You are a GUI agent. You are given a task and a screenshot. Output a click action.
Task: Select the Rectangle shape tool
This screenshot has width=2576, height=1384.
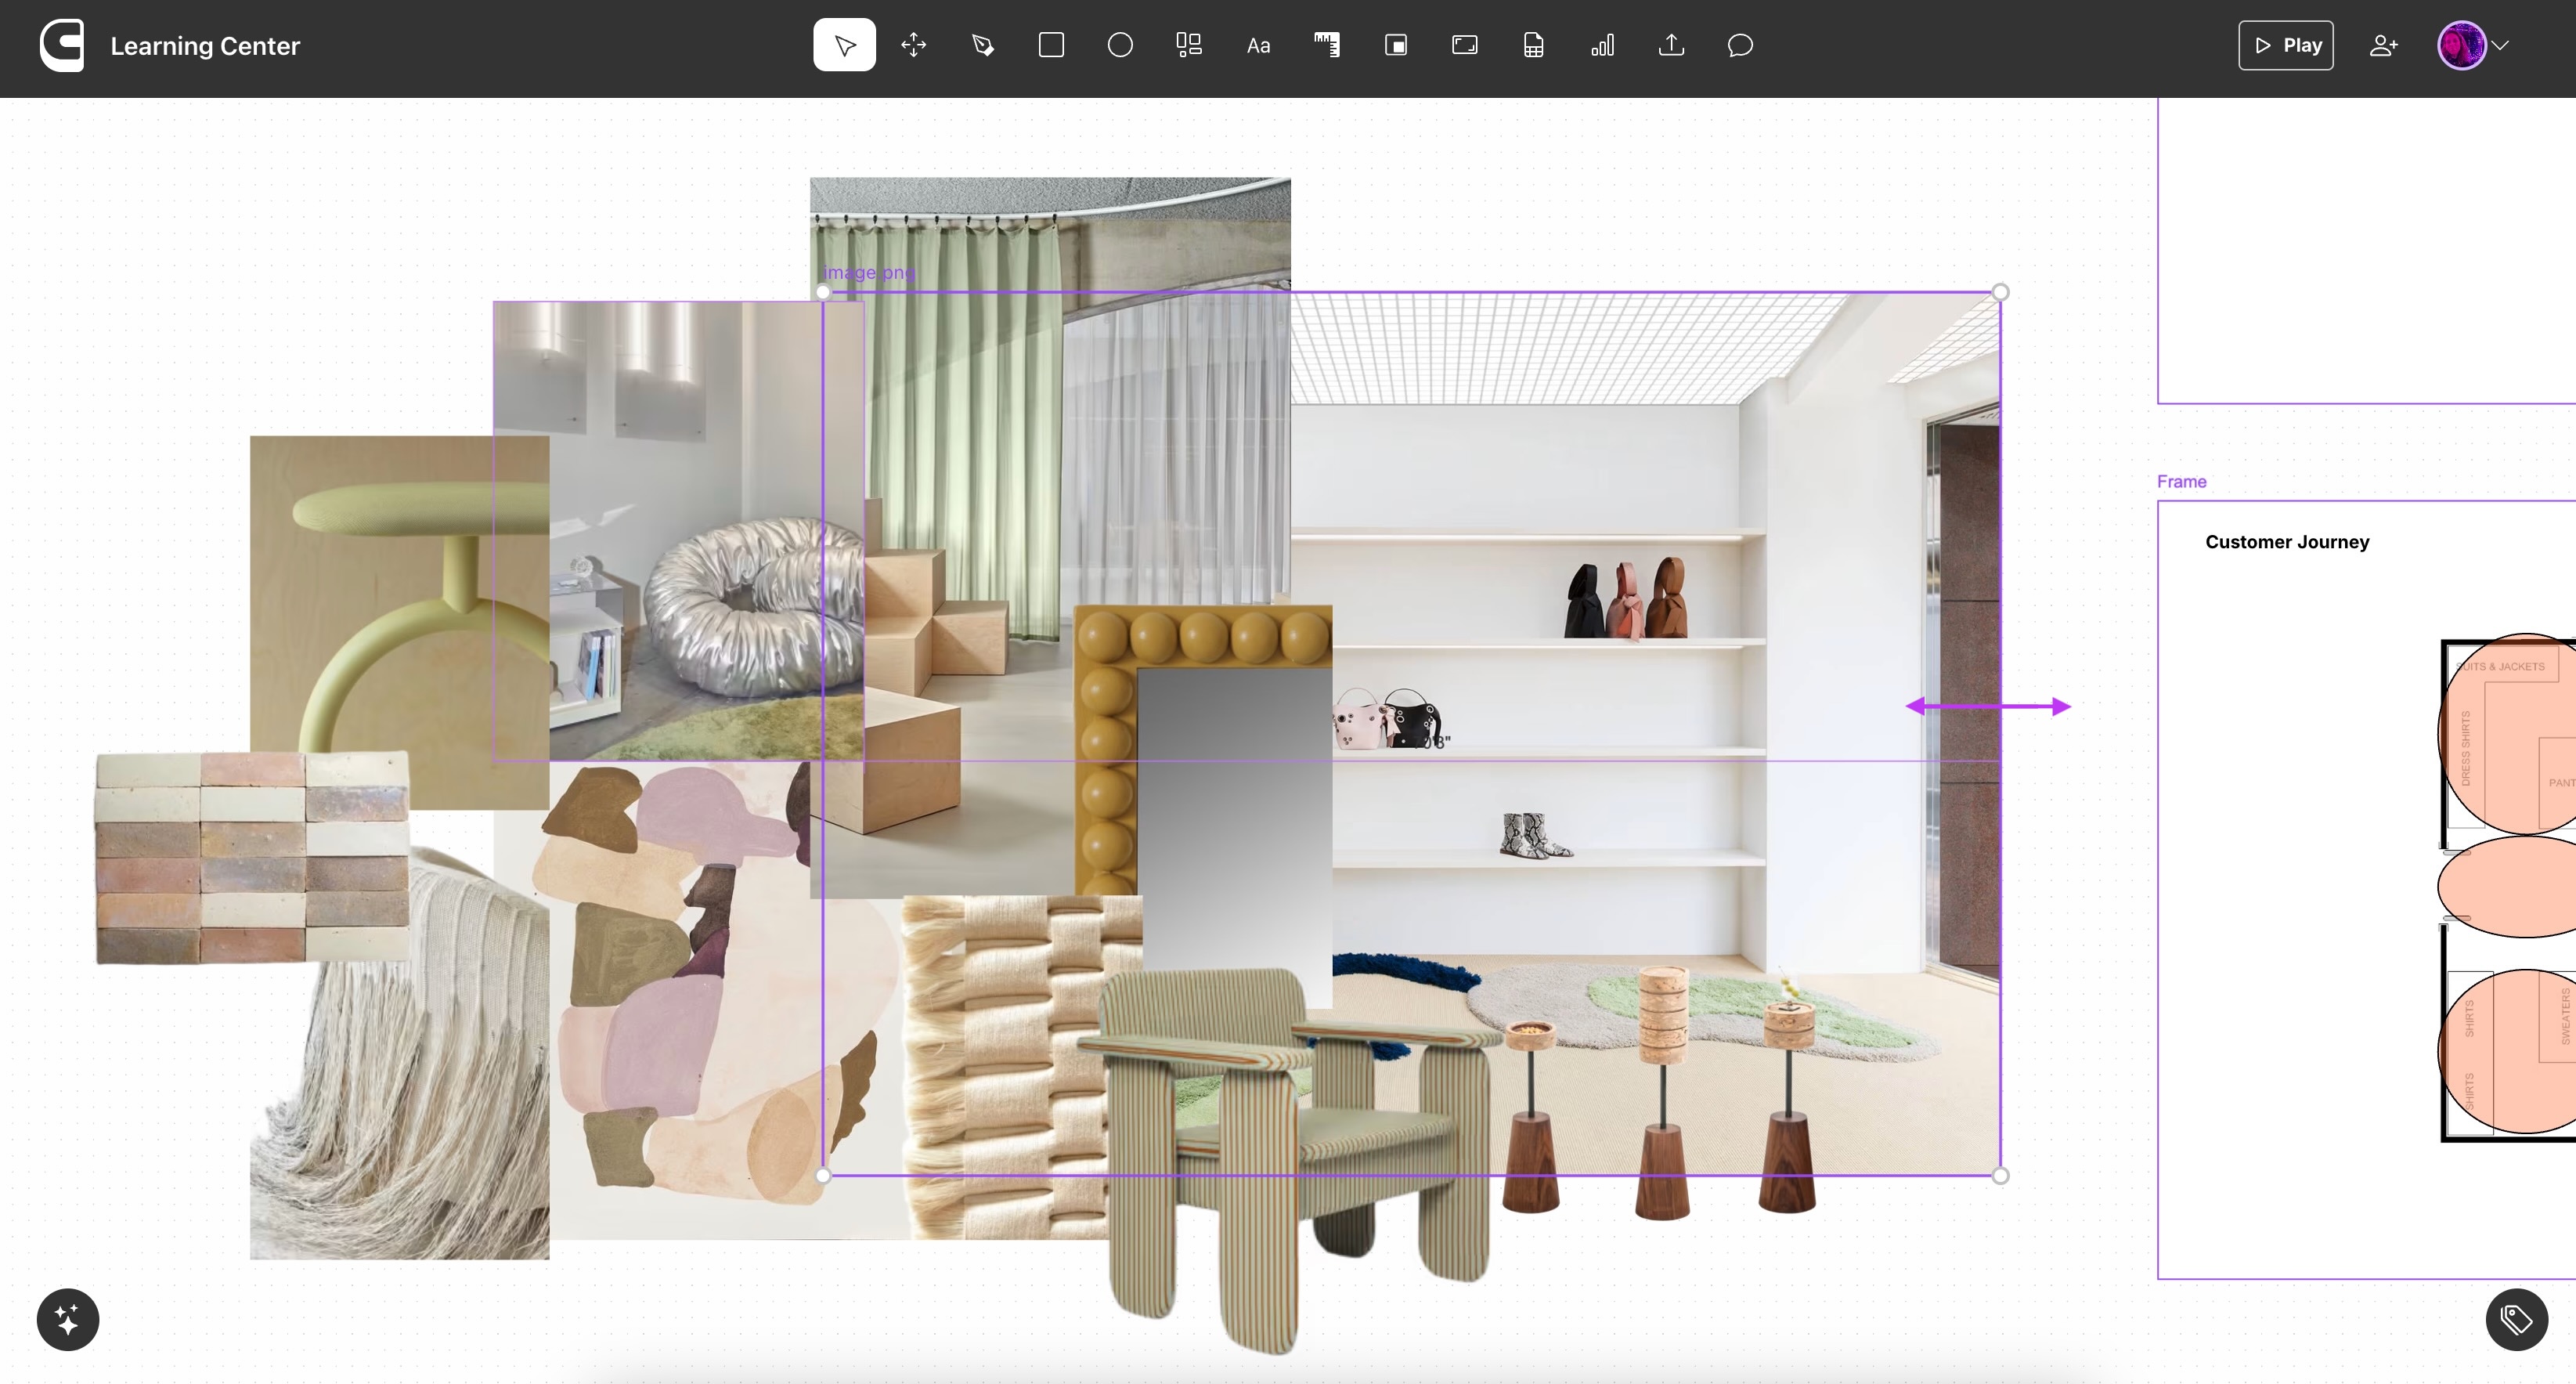tap(1051, 45)
